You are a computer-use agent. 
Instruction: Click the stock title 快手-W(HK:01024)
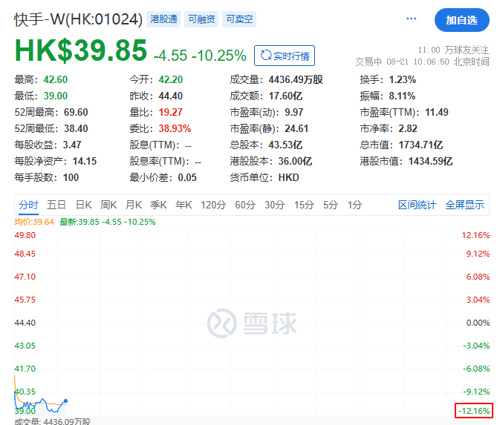tap(78, 19)
